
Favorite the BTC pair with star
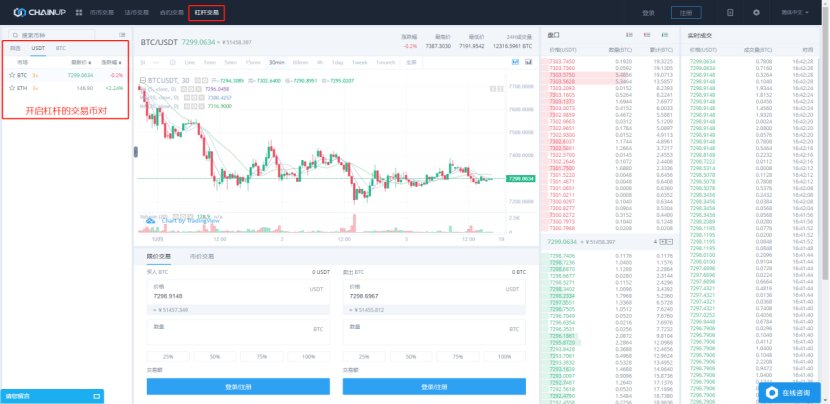pos(12,75)
